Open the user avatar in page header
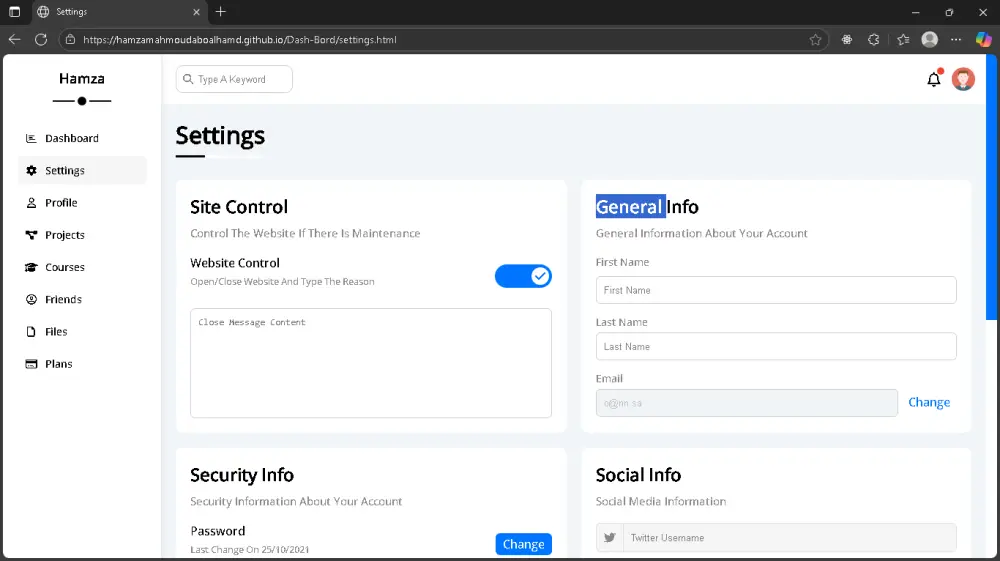Viewport: 1000px width, 561px height. tap(963, 79)
